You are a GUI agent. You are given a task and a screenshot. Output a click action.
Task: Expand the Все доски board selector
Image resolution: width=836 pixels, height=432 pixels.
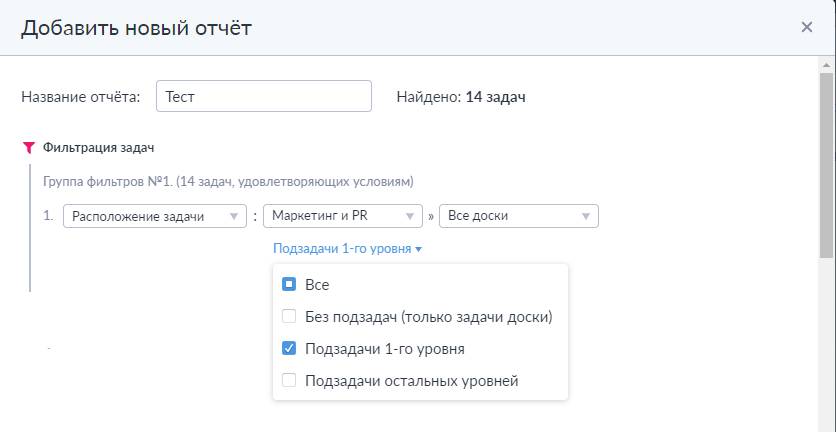click(518, 217)
